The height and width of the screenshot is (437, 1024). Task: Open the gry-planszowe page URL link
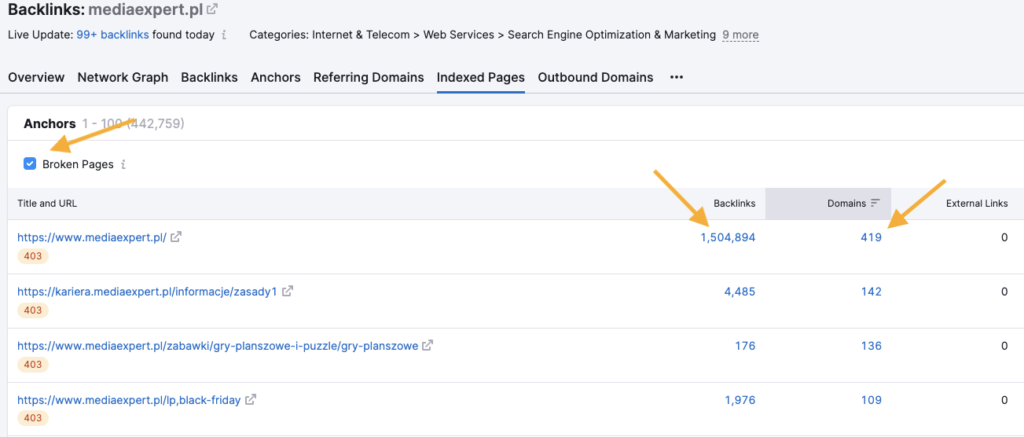(x=217, y=346)
